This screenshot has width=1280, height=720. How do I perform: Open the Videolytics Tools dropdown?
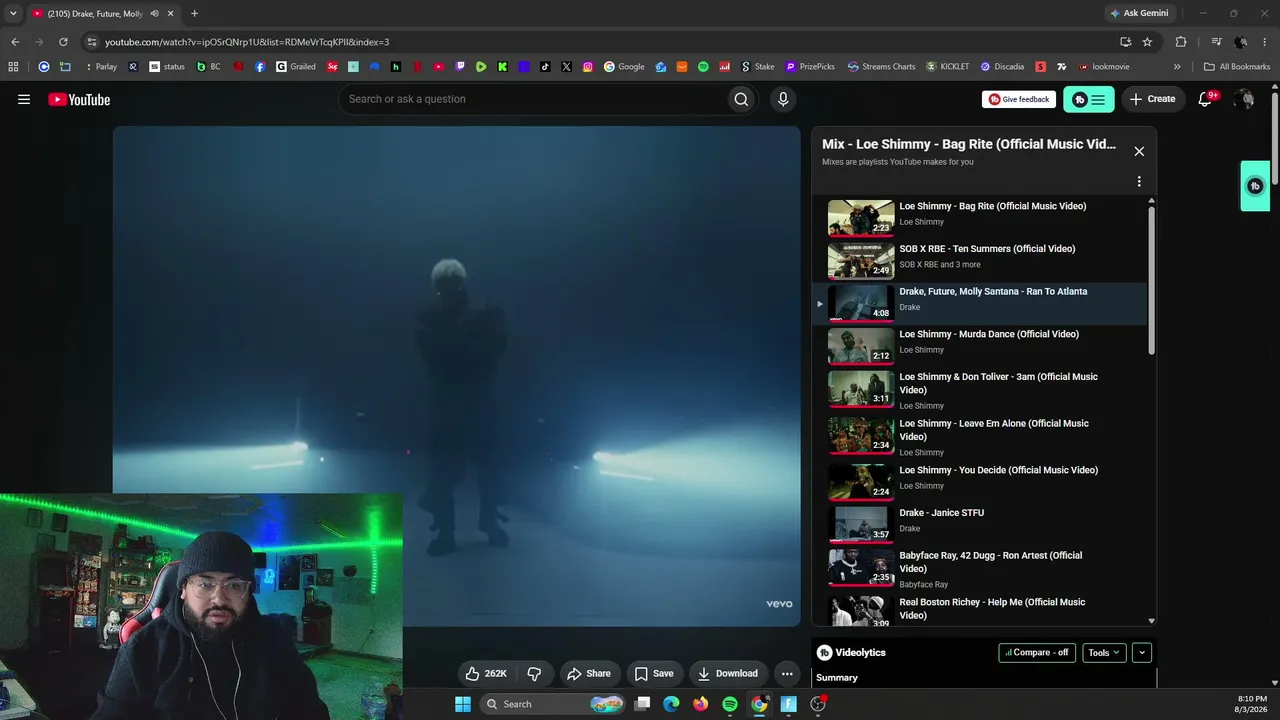(1105, 652)
